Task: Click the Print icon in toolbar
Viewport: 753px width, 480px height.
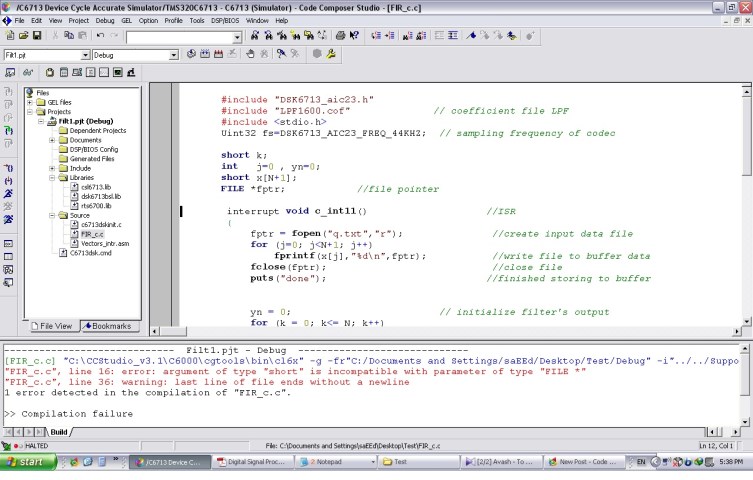Action: pos(340,36)
